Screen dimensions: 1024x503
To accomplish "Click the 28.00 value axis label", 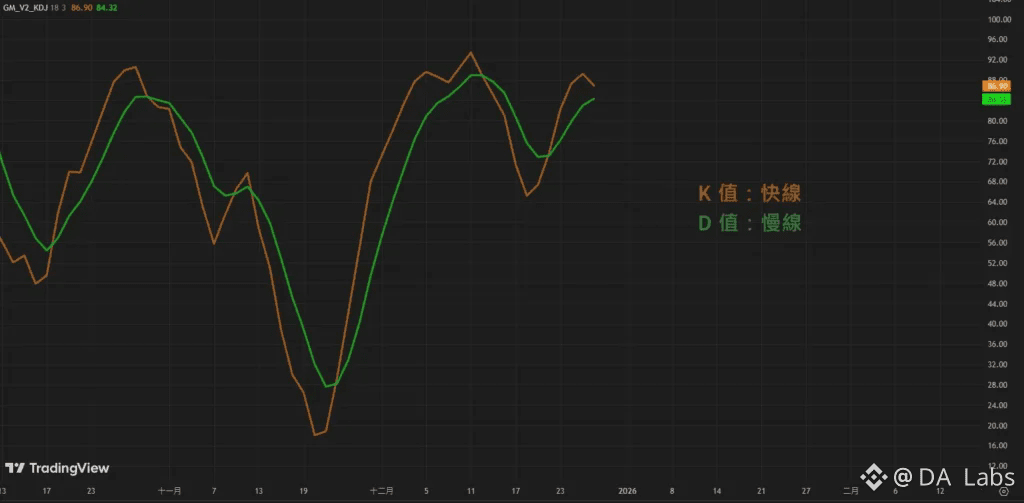I will (999, 385).
